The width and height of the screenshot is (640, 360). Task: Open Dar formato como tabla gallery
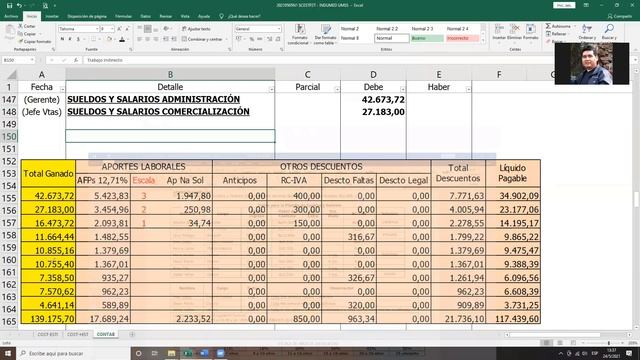pos(325,34)
